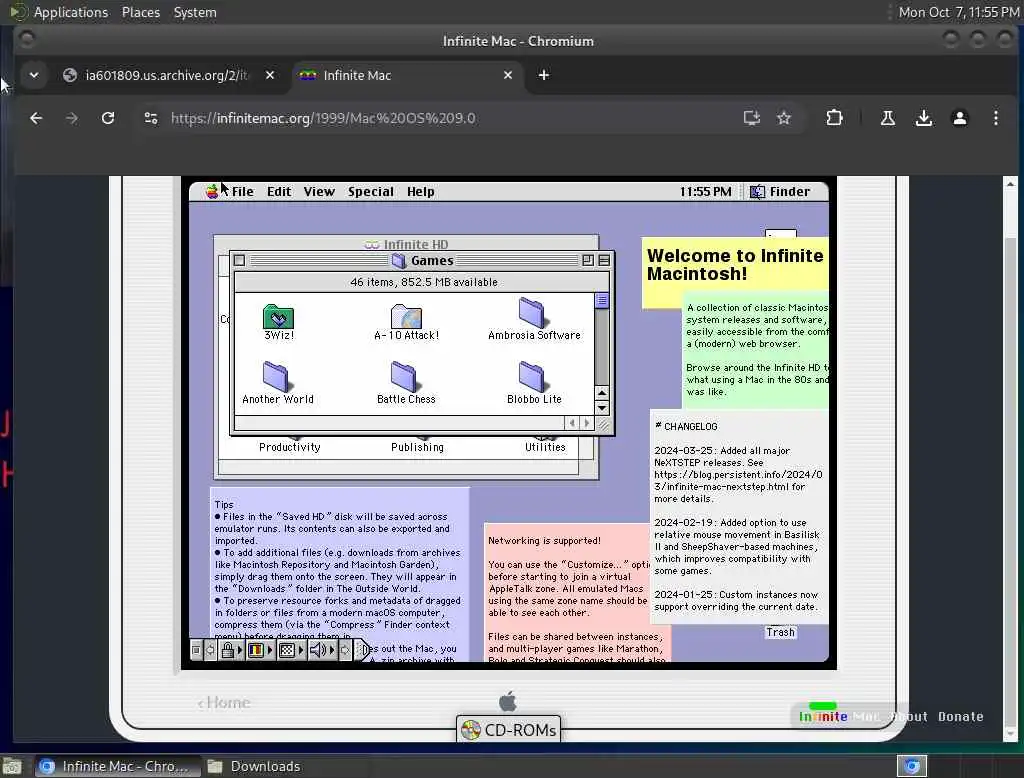
Task: Collapse the Control Strip using its end tab
Action: (364, 650)
